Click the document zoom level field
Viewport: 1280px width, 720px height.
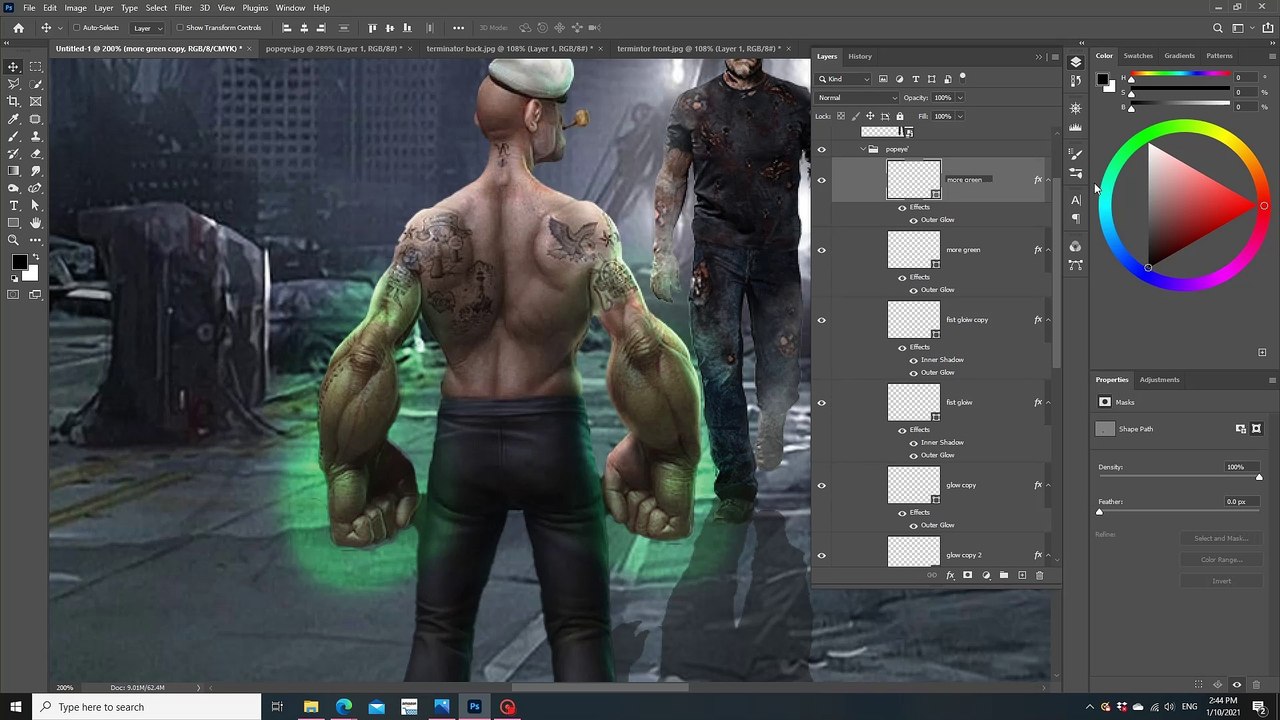[x=65, y=688]
